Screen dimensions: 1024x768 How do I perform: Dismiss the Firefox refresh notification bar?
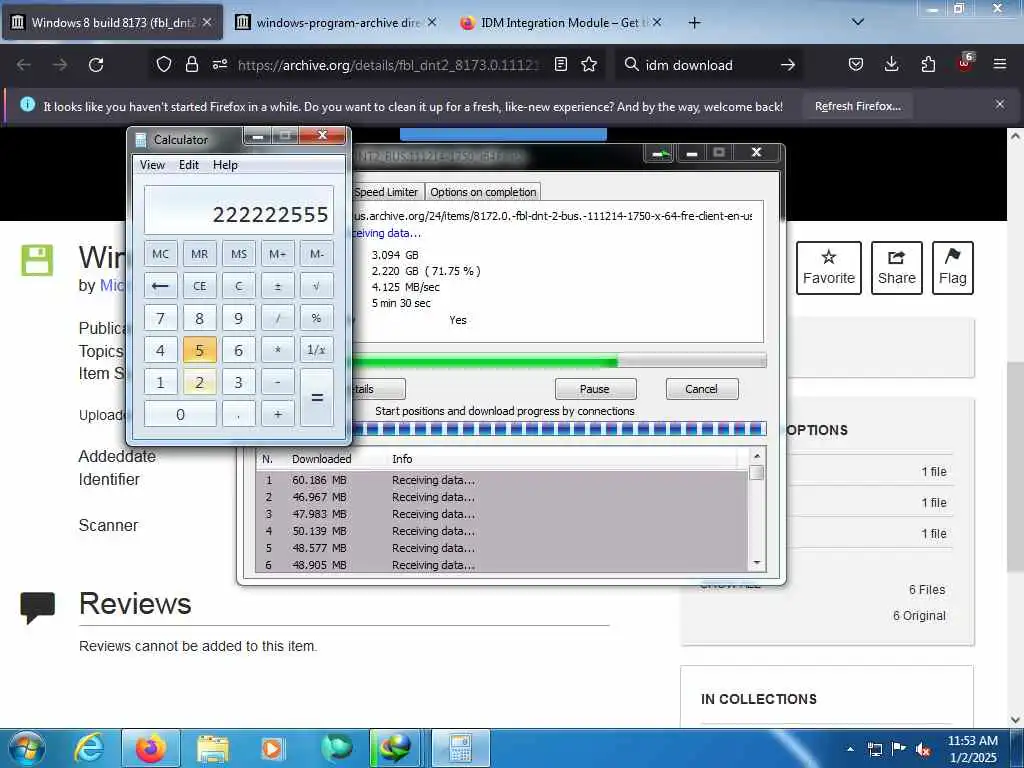pos(1000,104)
